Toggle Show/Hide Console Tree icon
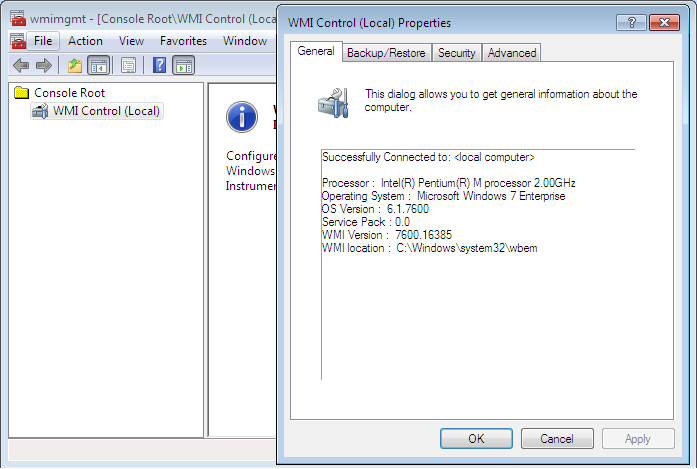Image resolution: width=697 pixels, height=469 pixels. tap(98, 66)
